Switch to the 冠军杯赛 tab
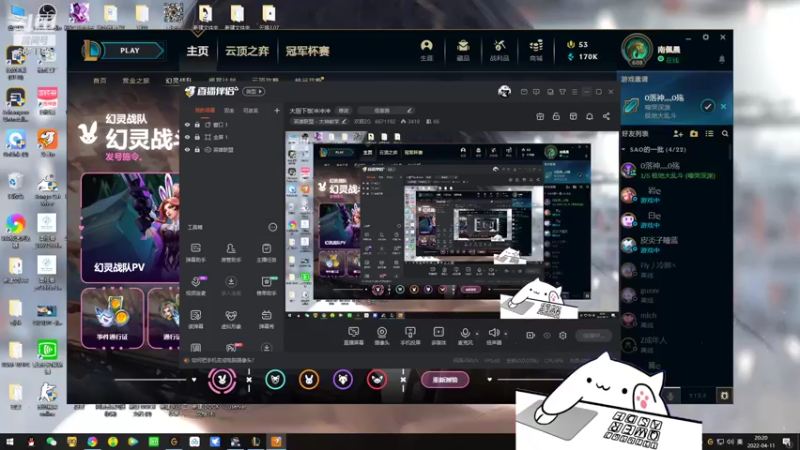The height and width of the screenshot is (450, 800). (x=307, y=51)
